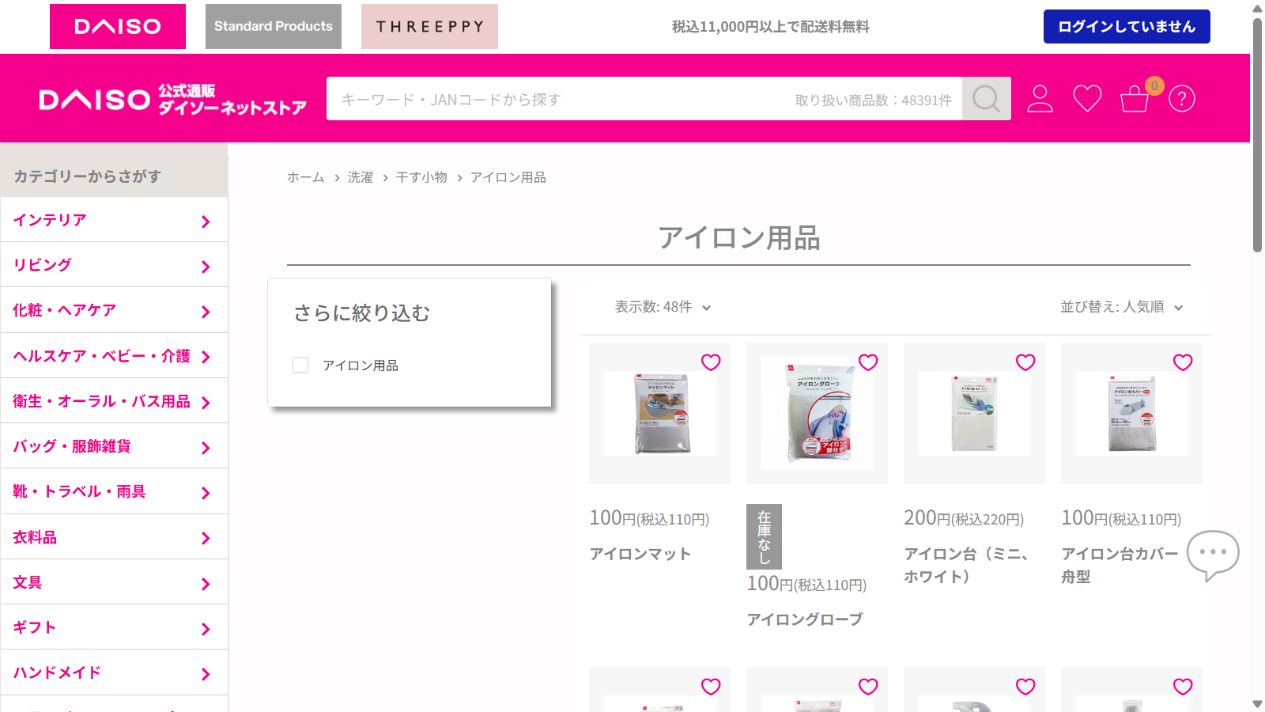
Task: Expand the バッグ・服飾雑貨 category
Action: tap(114, 446)
